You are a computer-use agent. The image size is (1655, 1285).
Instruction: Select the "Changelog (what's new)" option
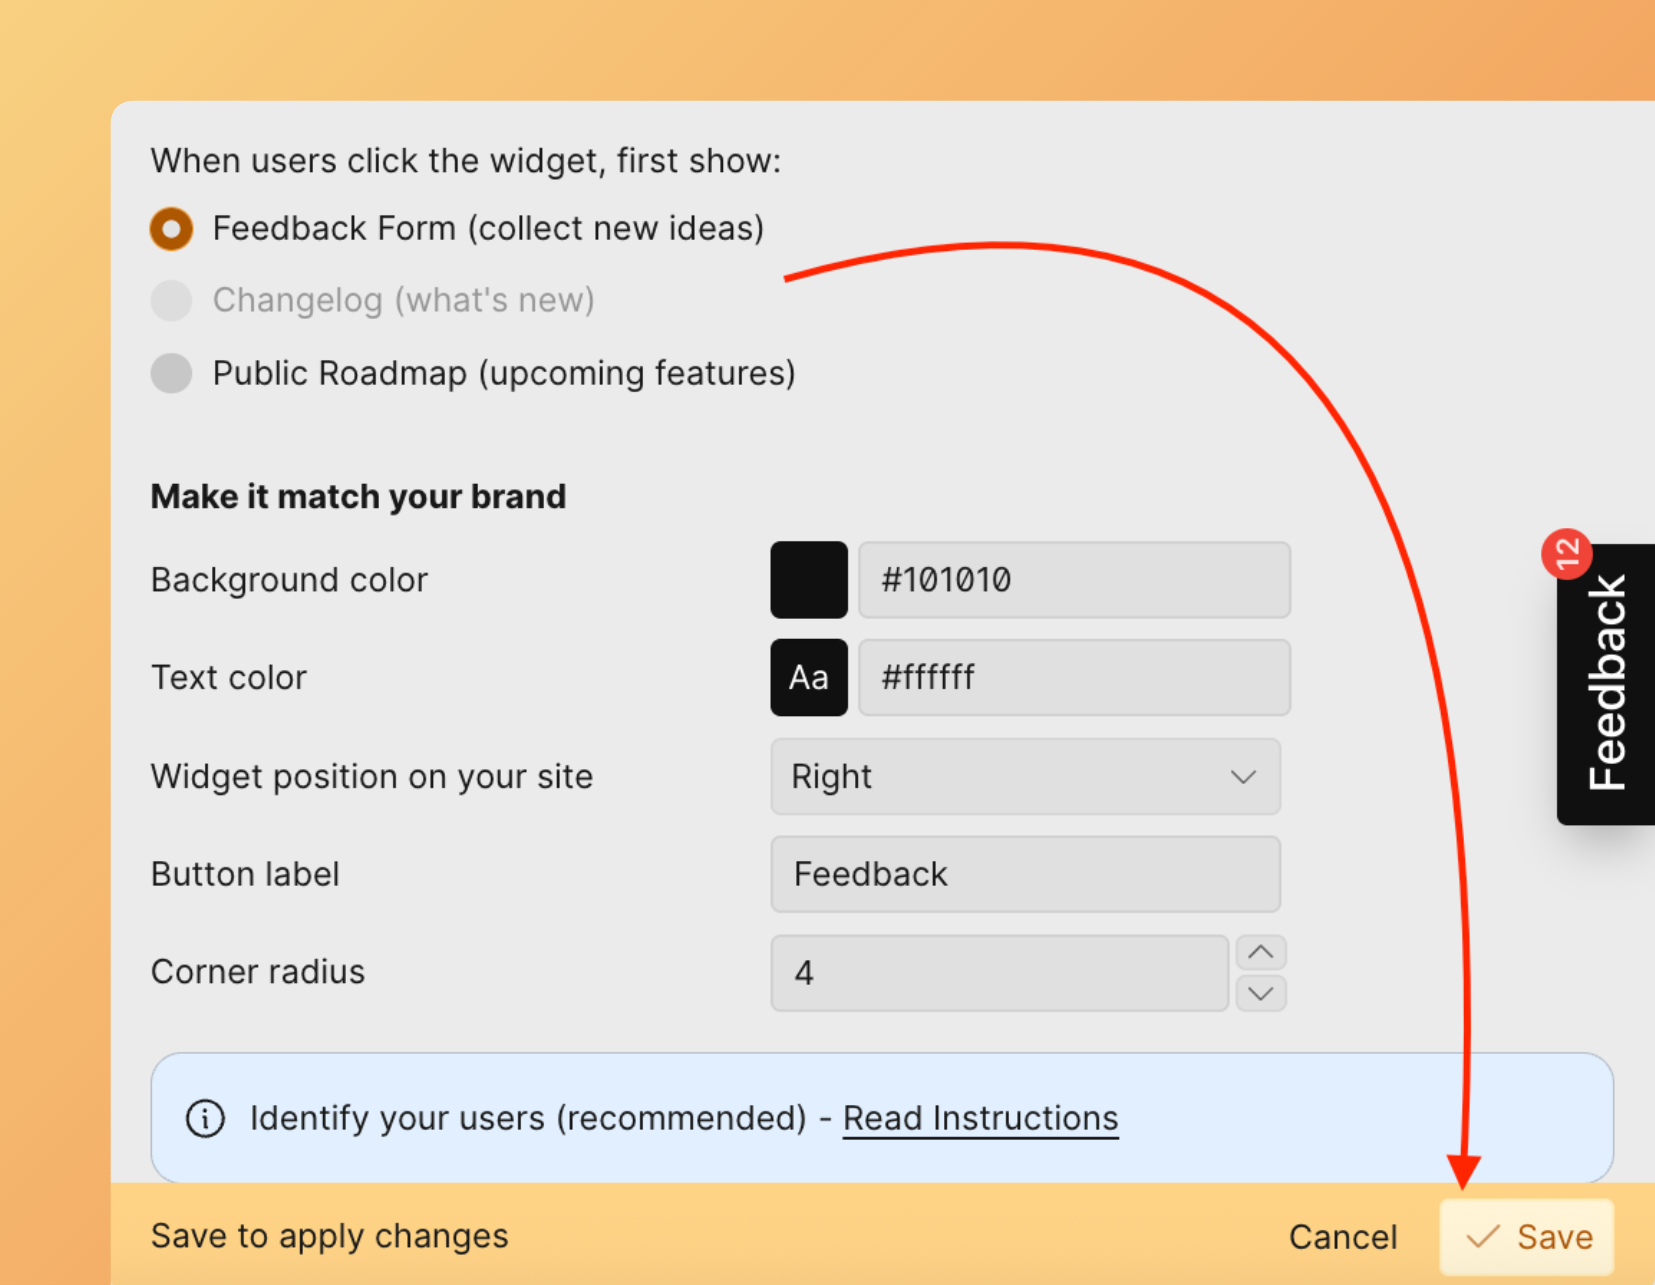click(171, 300)
